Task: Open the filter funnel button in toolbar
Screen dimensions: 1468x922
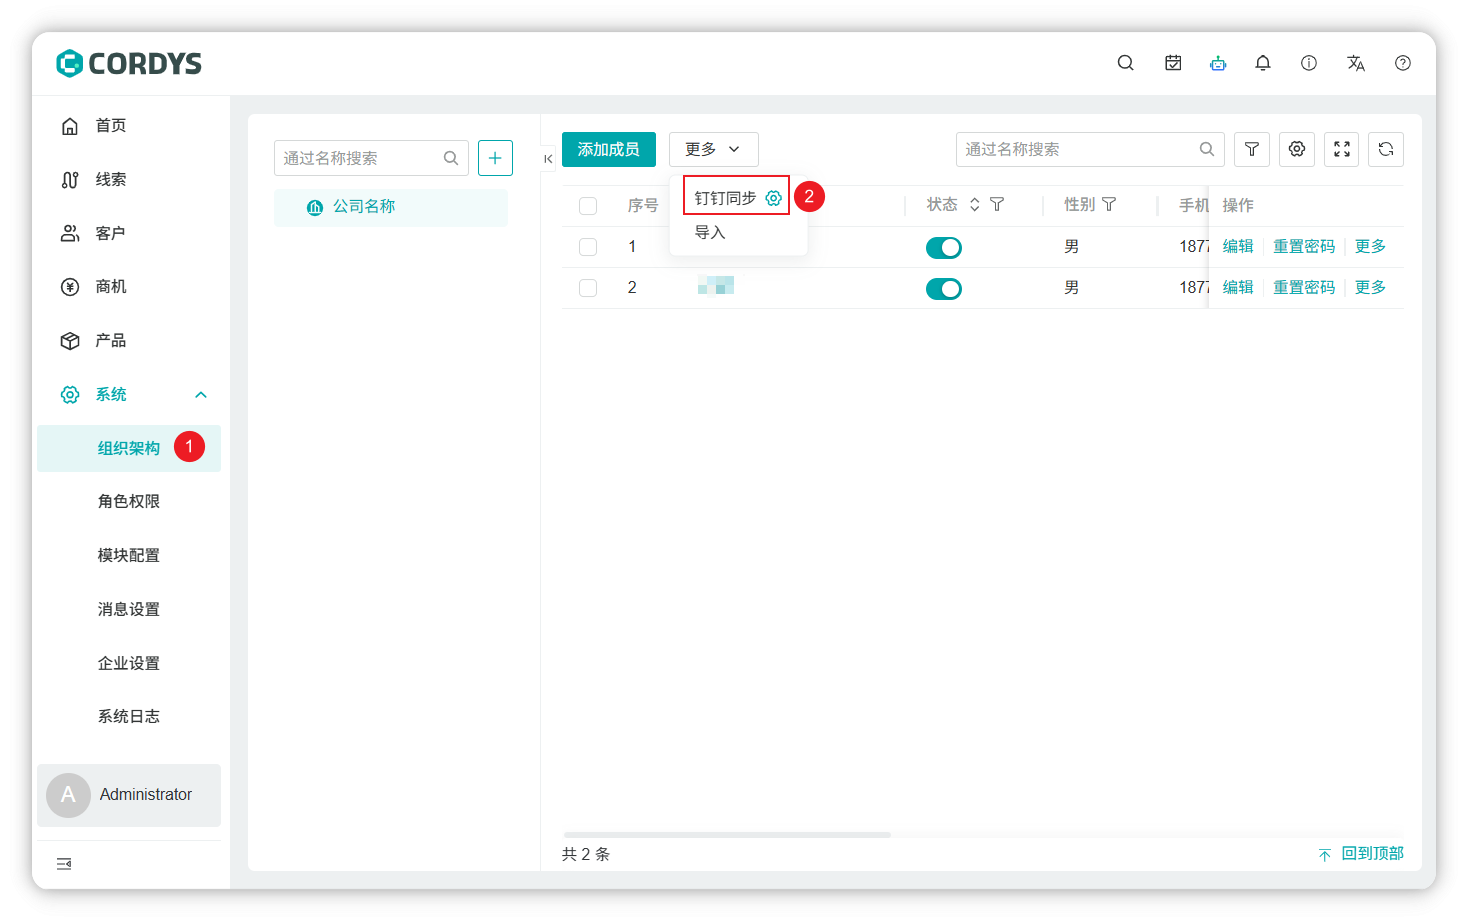Action: coord(1252,149)
